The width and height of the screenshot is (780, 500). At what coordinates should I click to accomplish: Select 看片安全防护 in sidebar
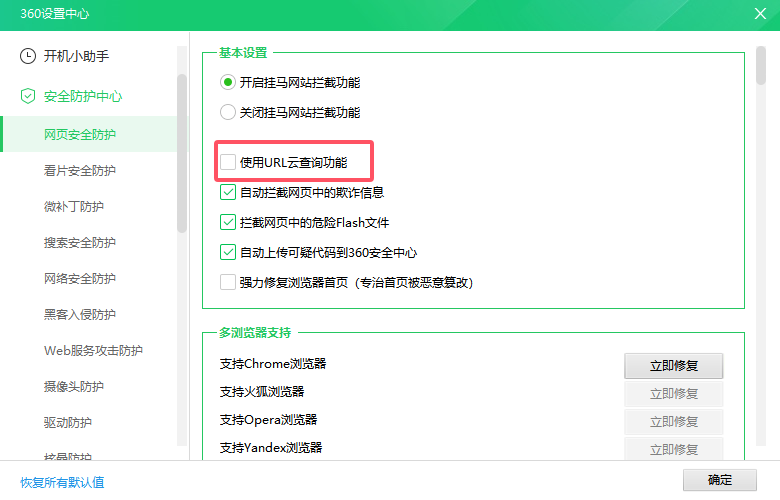[80, 171]
